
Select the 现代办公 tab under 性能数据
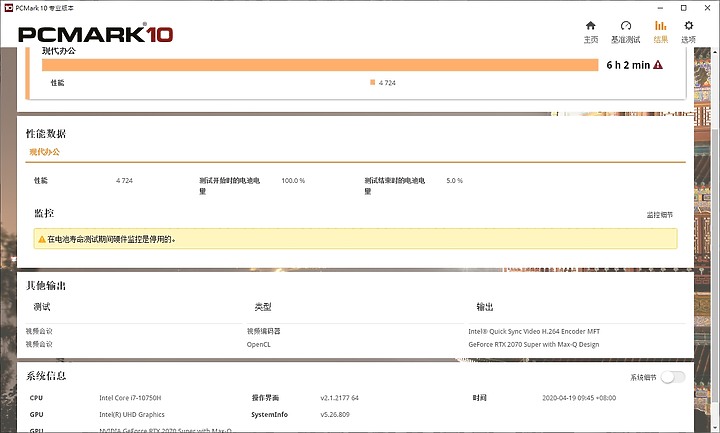(x=45, y=152)
